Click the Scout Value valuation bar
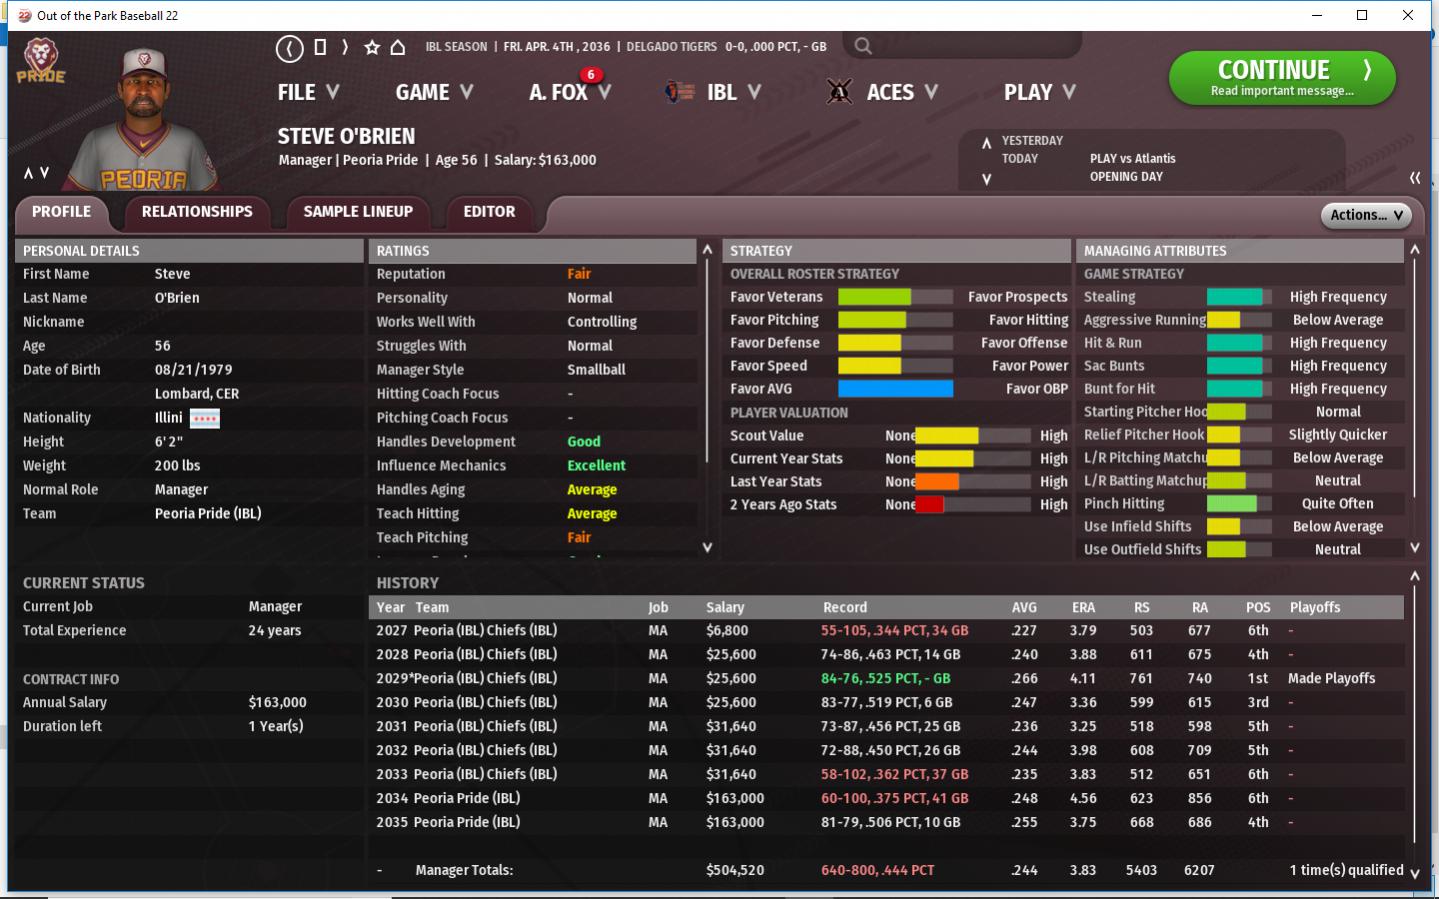 coord(973,436)
